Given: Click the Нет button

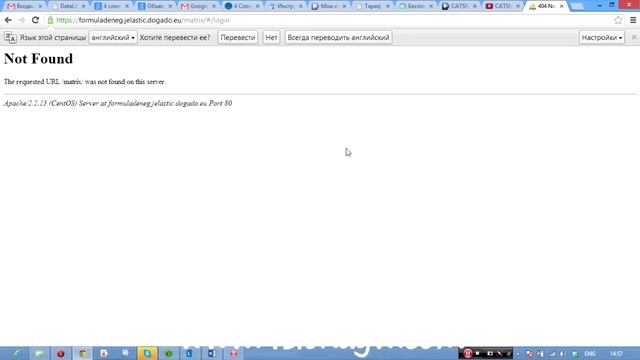Looking at the screenshot, I should (x=271, y=38).
